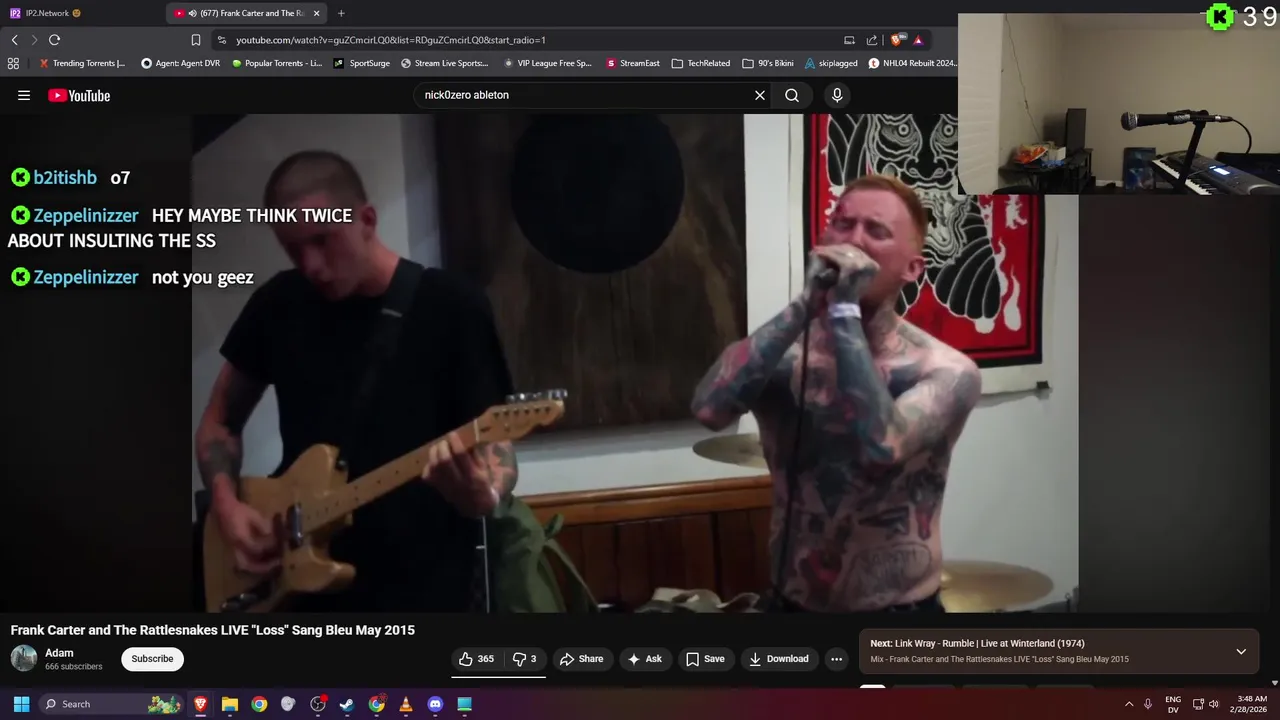The image size is (1280, 720).
Task: Close the Frank Carter tab
Action: click(316, 13)
